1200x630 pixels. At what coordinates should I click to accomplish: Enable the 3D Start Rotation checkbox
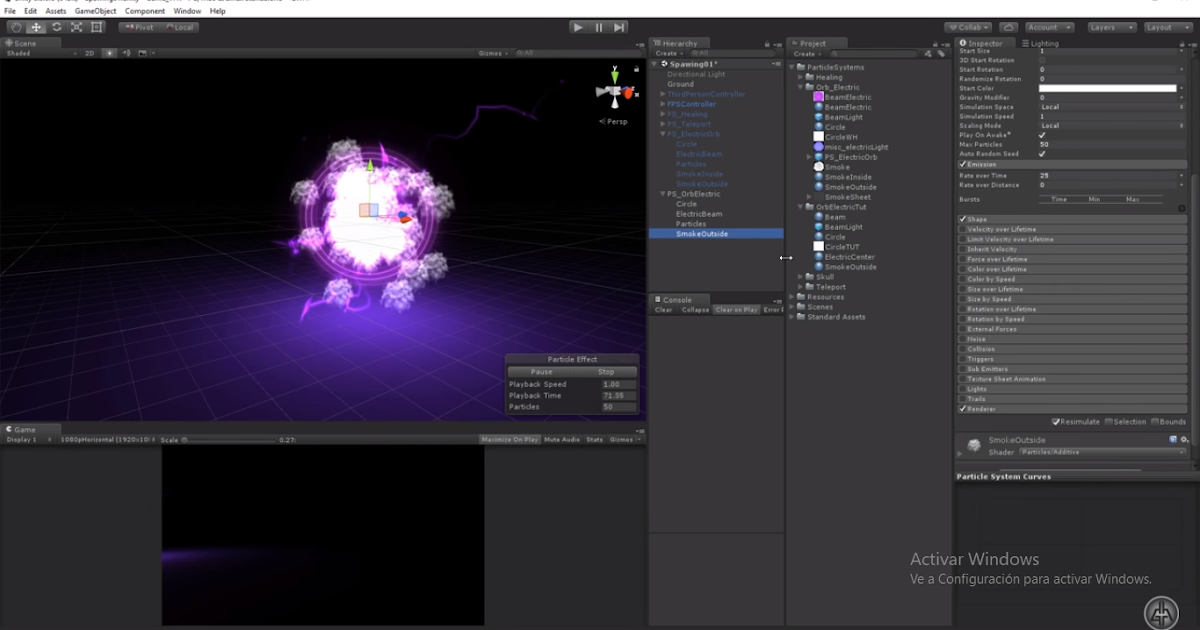pyautogui.click(x=1042, y=60)
